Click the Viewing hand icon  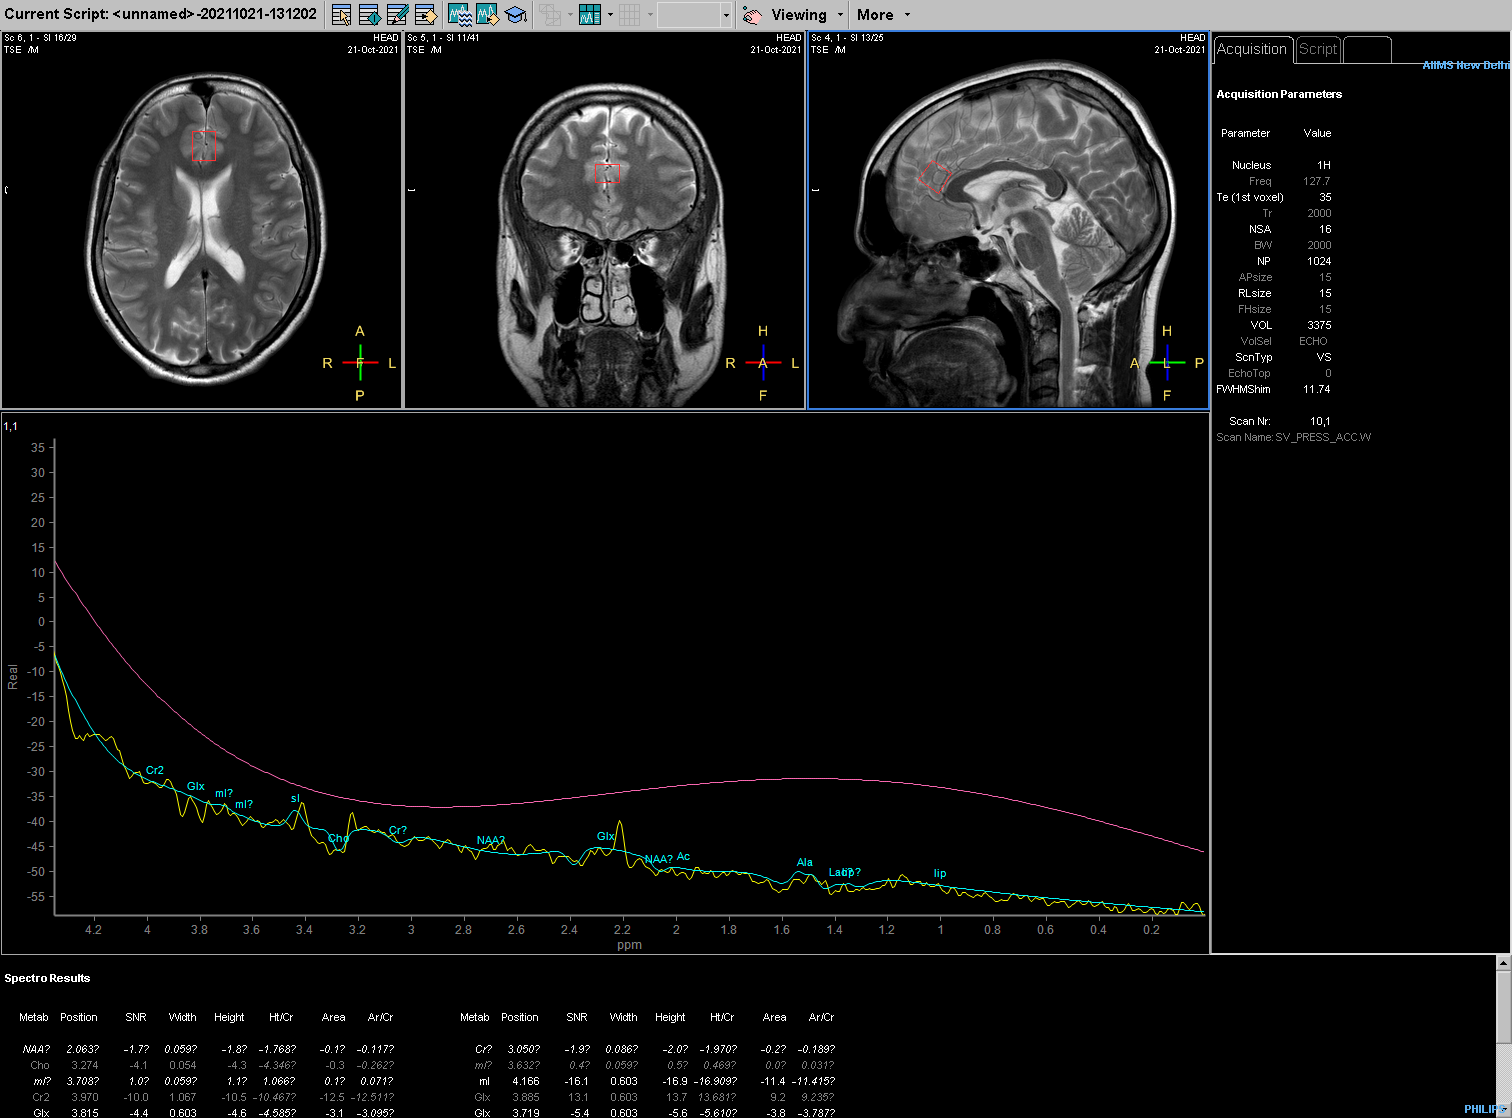(753, 15)
